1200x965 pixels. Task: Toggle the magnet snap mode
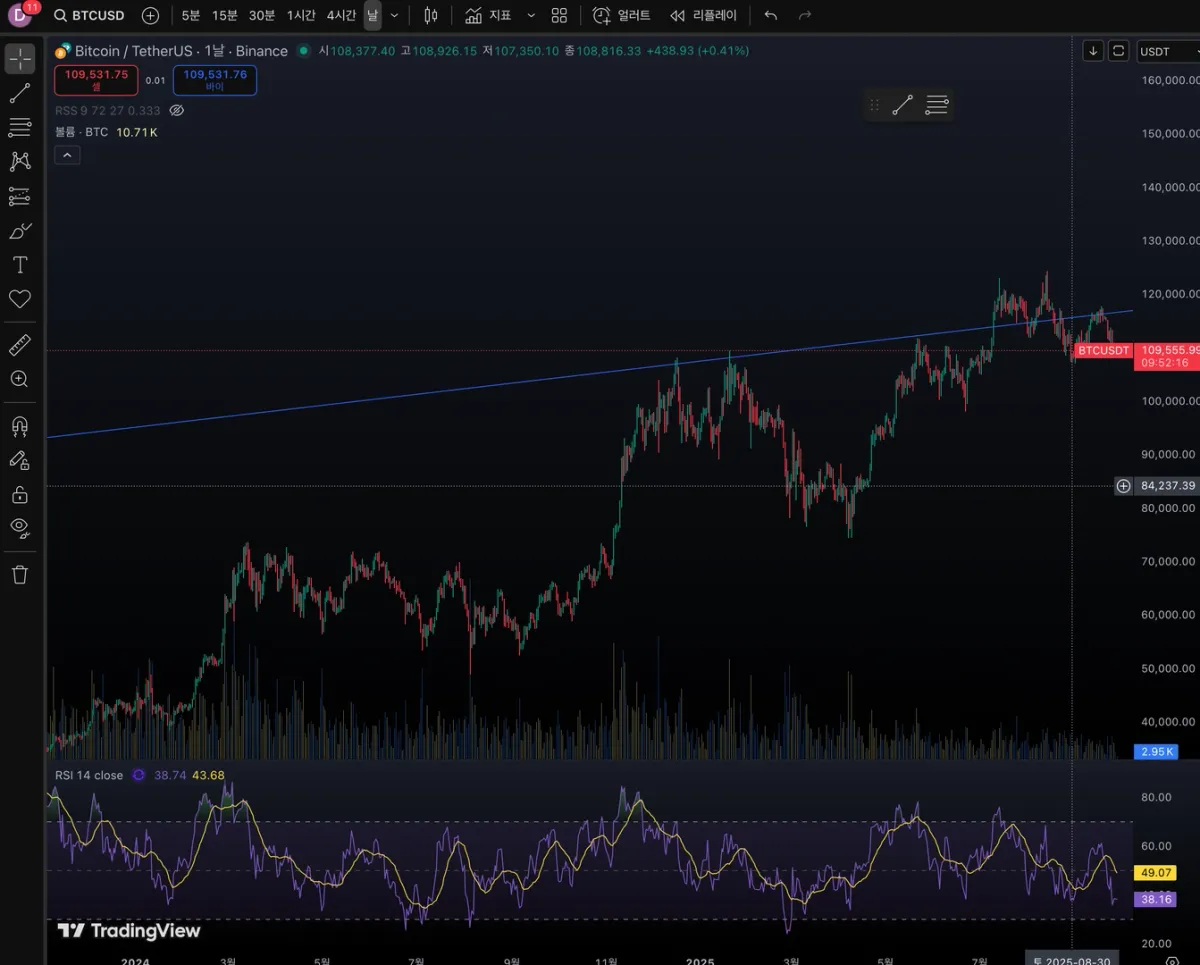tap(19, 426)
